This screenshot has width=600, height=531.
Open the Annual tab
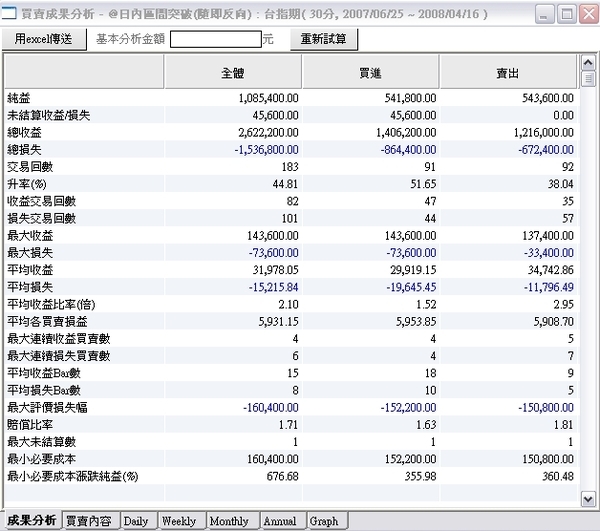pos(280,521)
